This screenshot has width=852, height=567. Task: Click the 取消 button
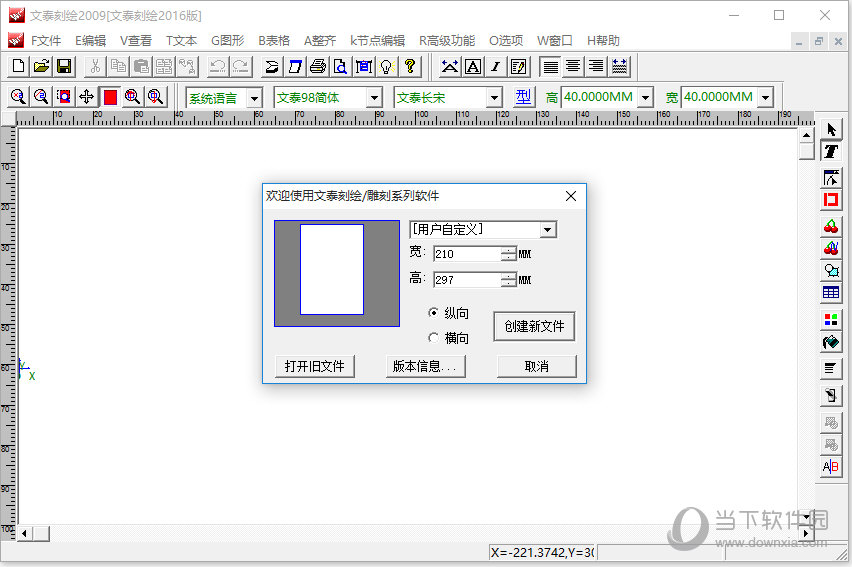pos(537,366)
